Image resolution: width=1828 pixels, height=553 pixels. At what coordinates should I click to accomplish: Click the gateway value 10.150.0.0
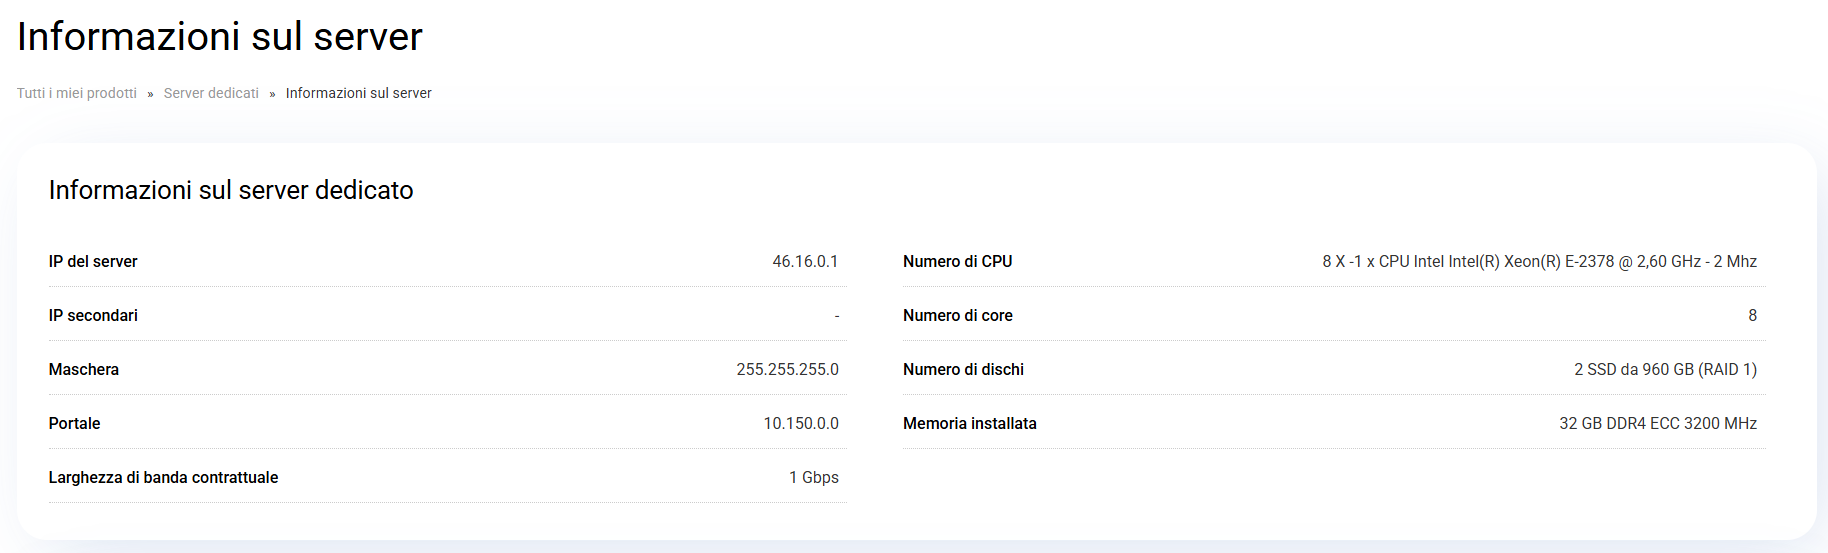(x=801, y=423)
